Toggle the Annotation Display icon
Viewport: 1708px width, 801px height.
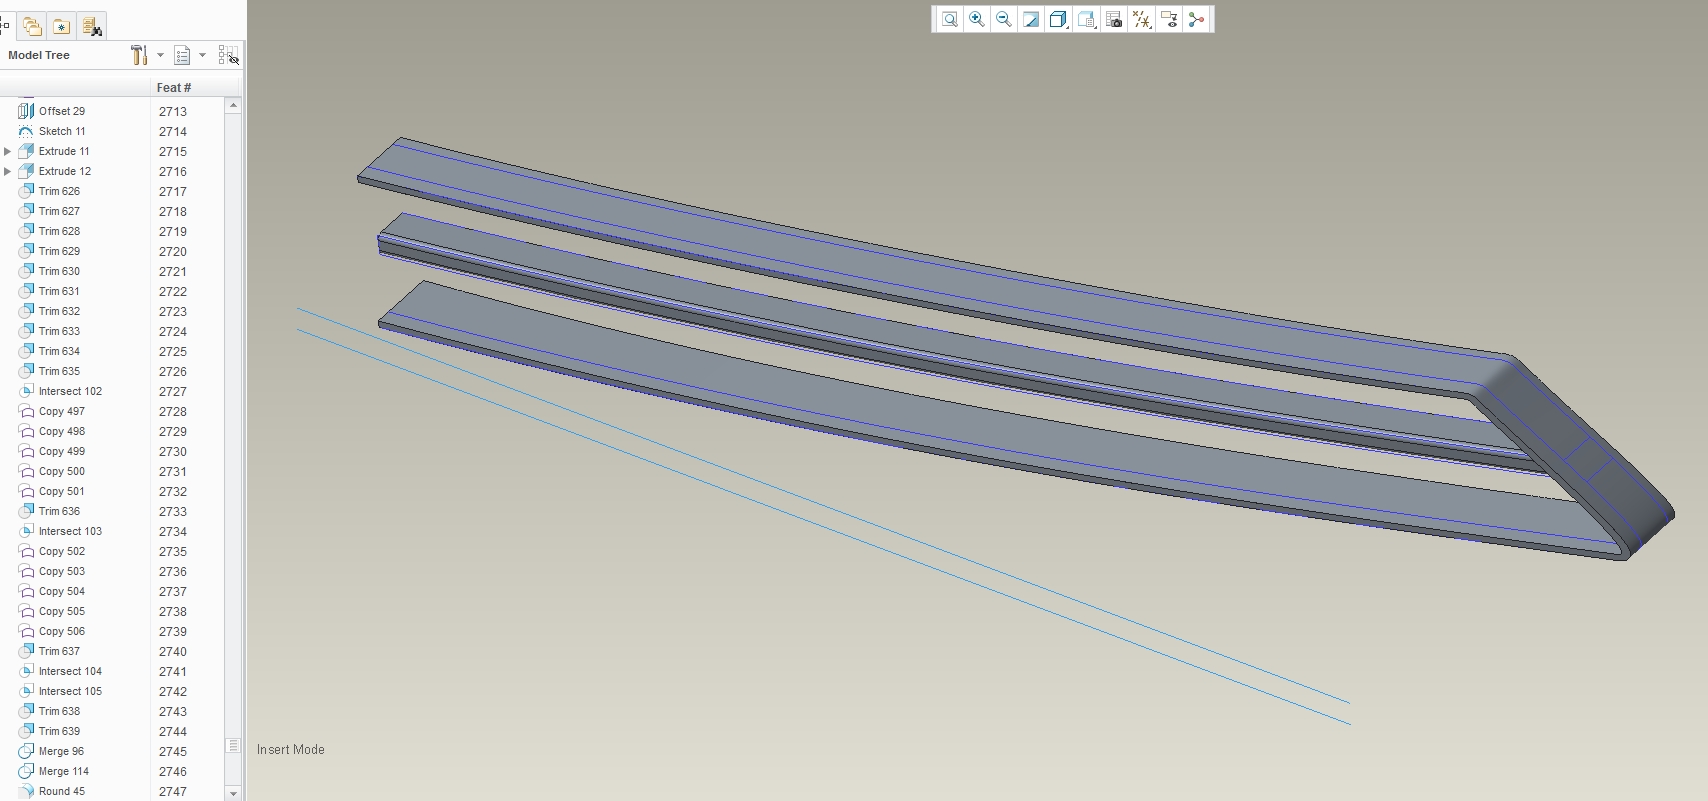[1169, 19]
